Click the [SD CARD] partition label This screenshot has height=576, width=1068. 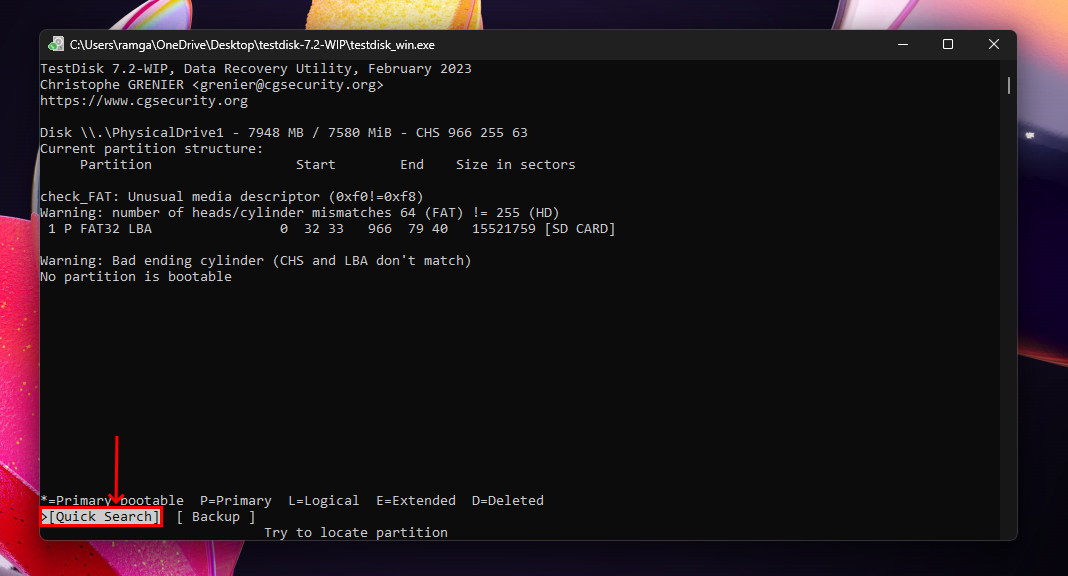(x=580, y=229)
